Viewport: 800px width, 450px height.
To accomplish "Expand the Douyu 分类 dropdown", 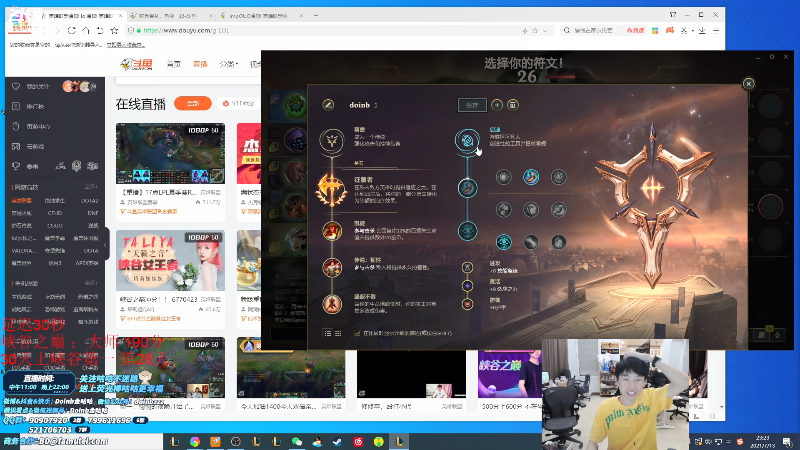I will point(229,64).
